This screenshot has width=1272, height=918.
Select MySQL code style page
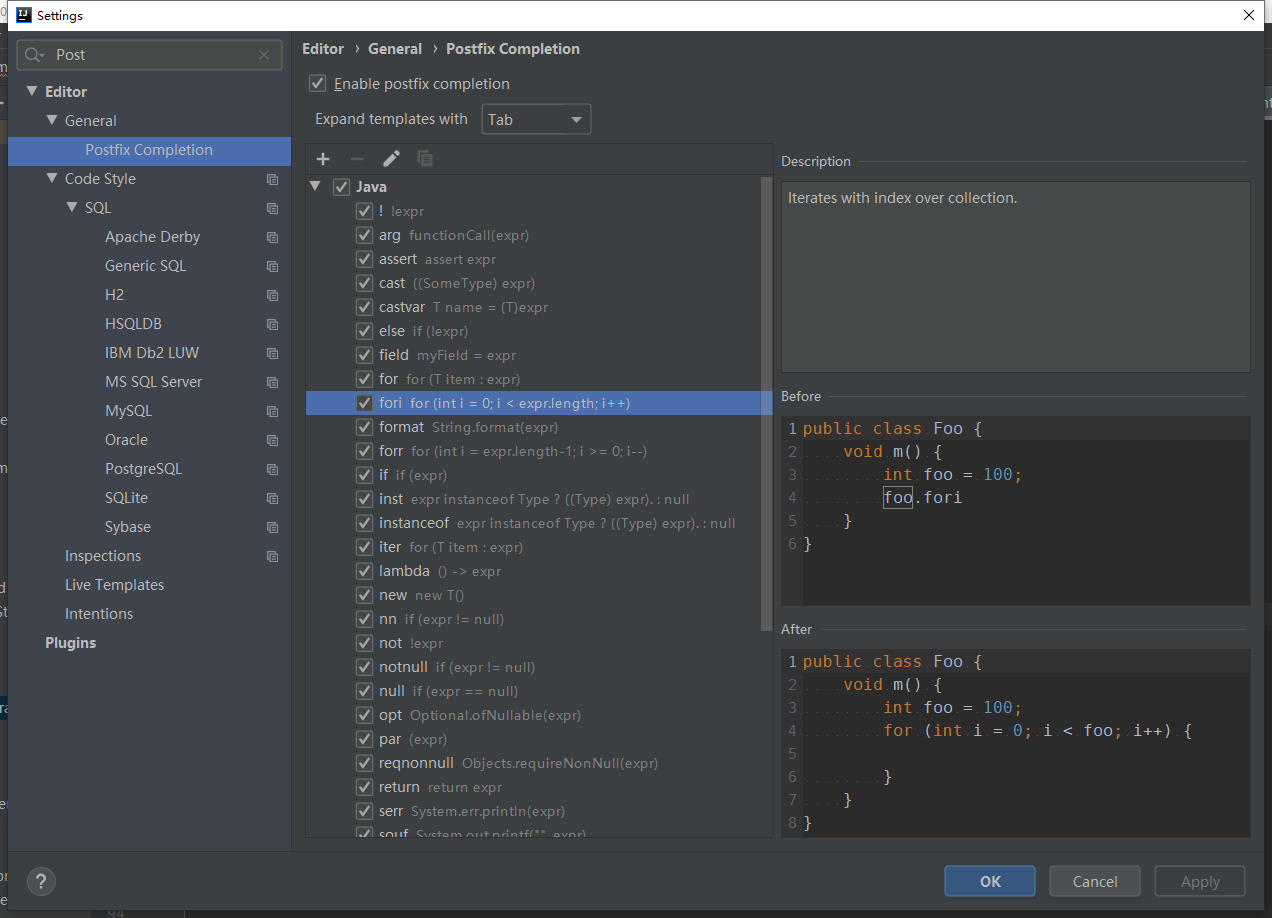(129, 411)
